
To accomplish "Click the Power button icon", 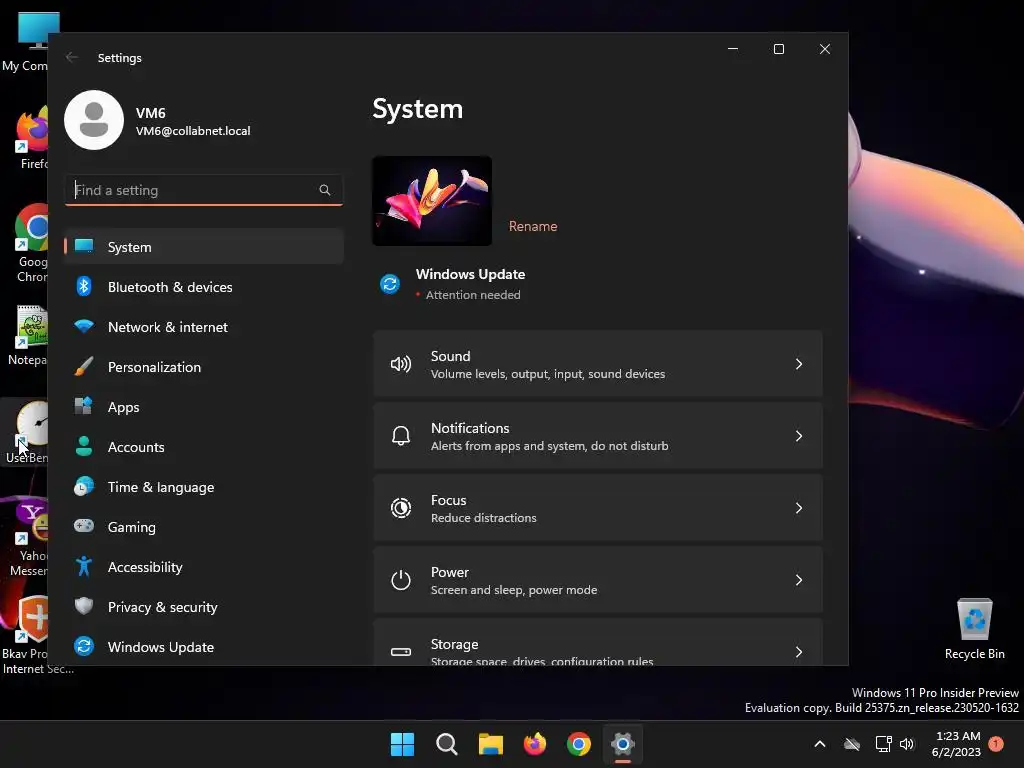I will coord(401,580).
